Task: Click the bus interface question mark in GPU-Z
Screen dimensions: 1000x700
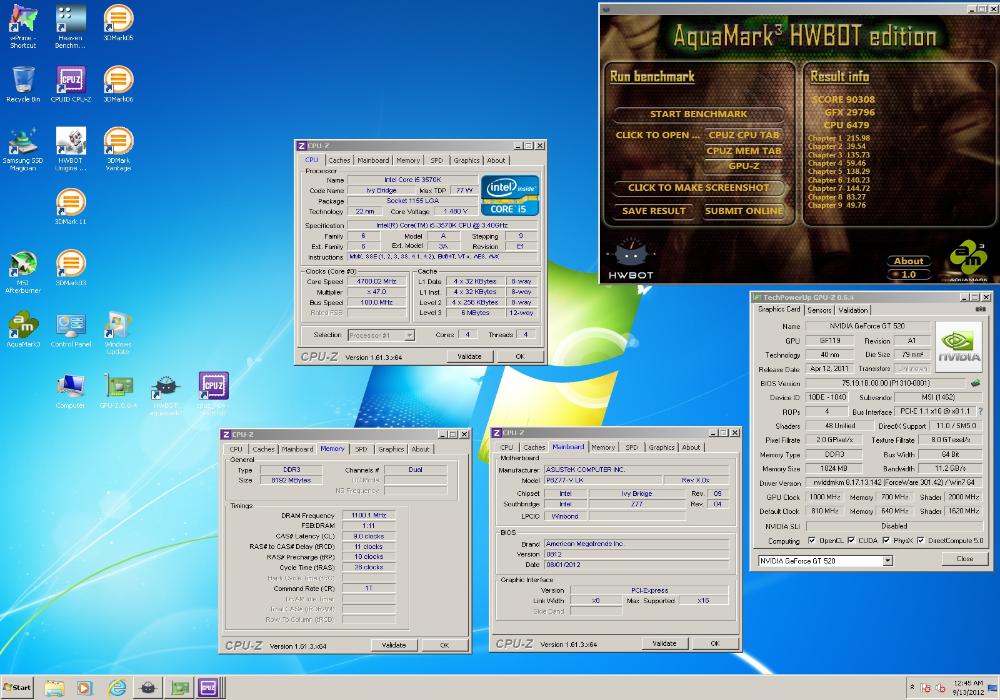Action: coord(980,411)
